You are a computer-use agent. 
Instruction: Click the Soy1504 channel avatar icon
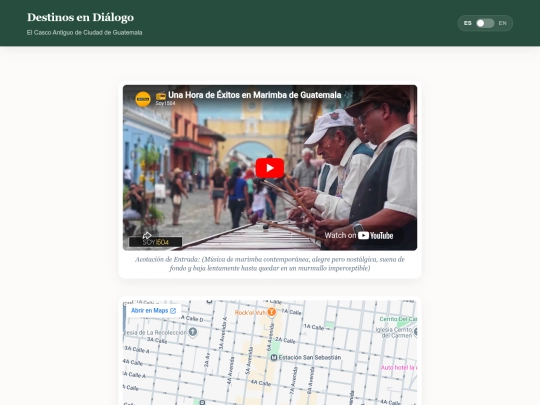143,99
